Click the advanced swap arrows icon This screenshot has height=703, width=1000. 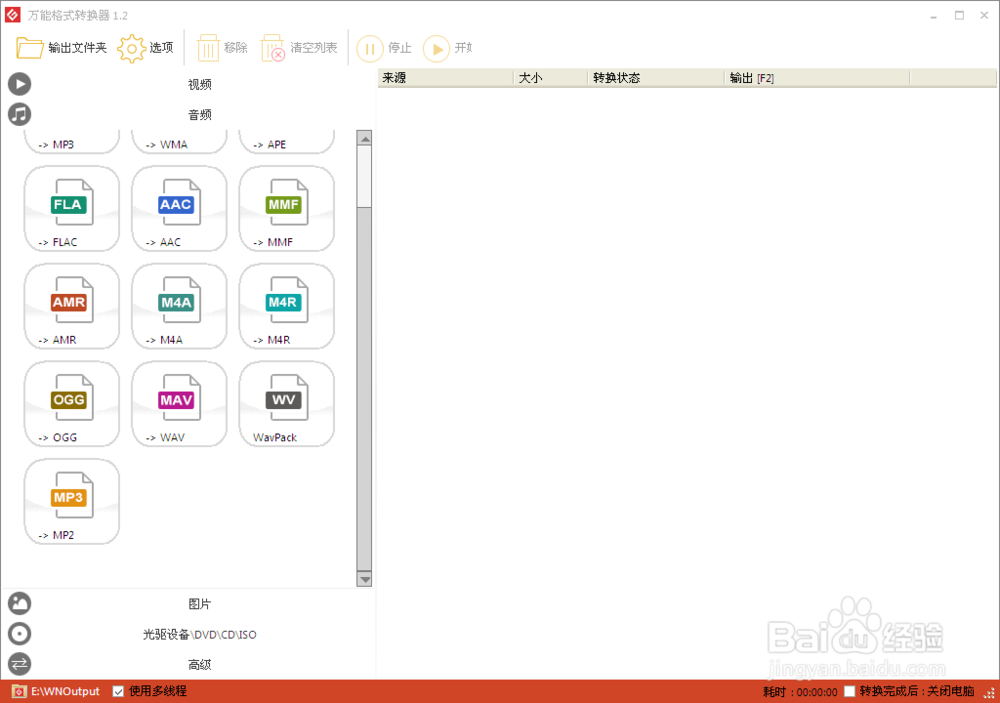[19, 665]
